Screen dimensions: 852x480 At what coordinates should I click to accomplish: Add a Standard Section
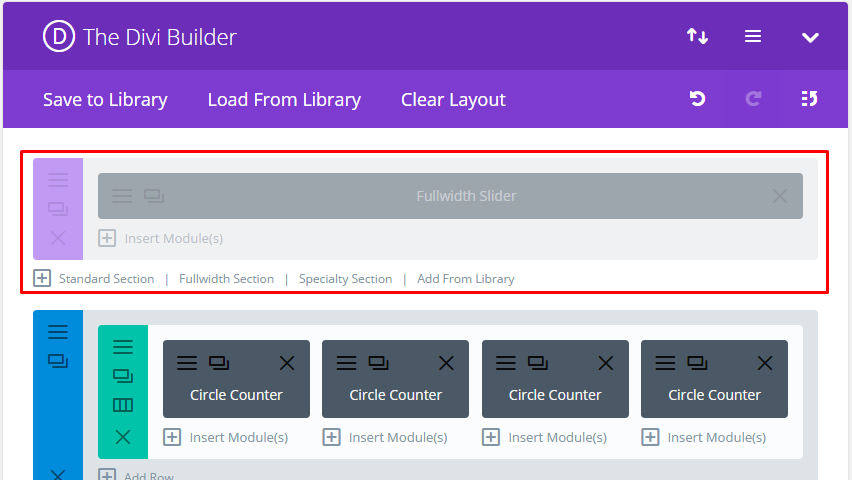pyautogui.click(x=106, y=278)
